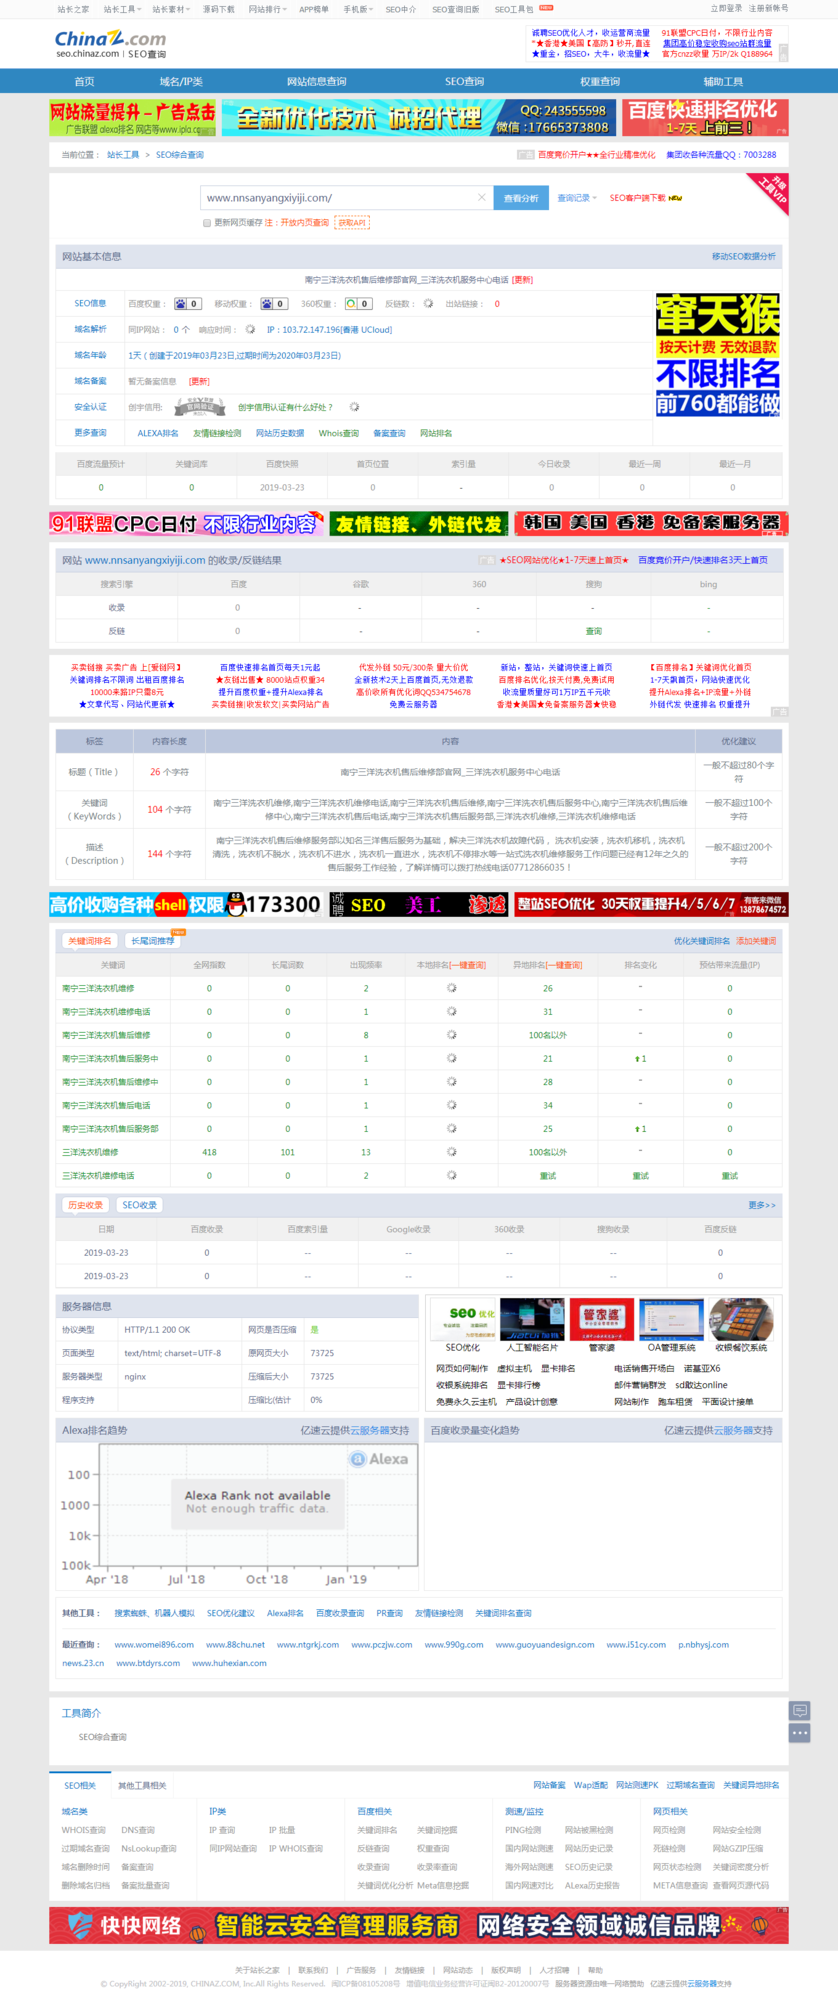Clear the URL field with the X icon
This screenshot has height=2000, width=838.
coord(482,198)
